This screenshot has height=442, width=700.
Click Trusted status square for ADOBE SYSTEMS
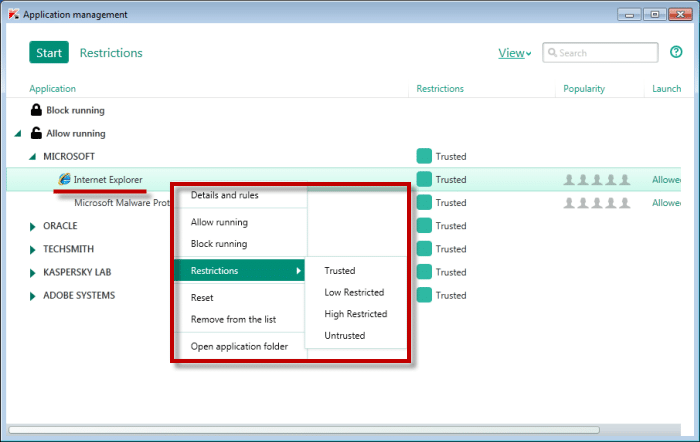(424, 295)
